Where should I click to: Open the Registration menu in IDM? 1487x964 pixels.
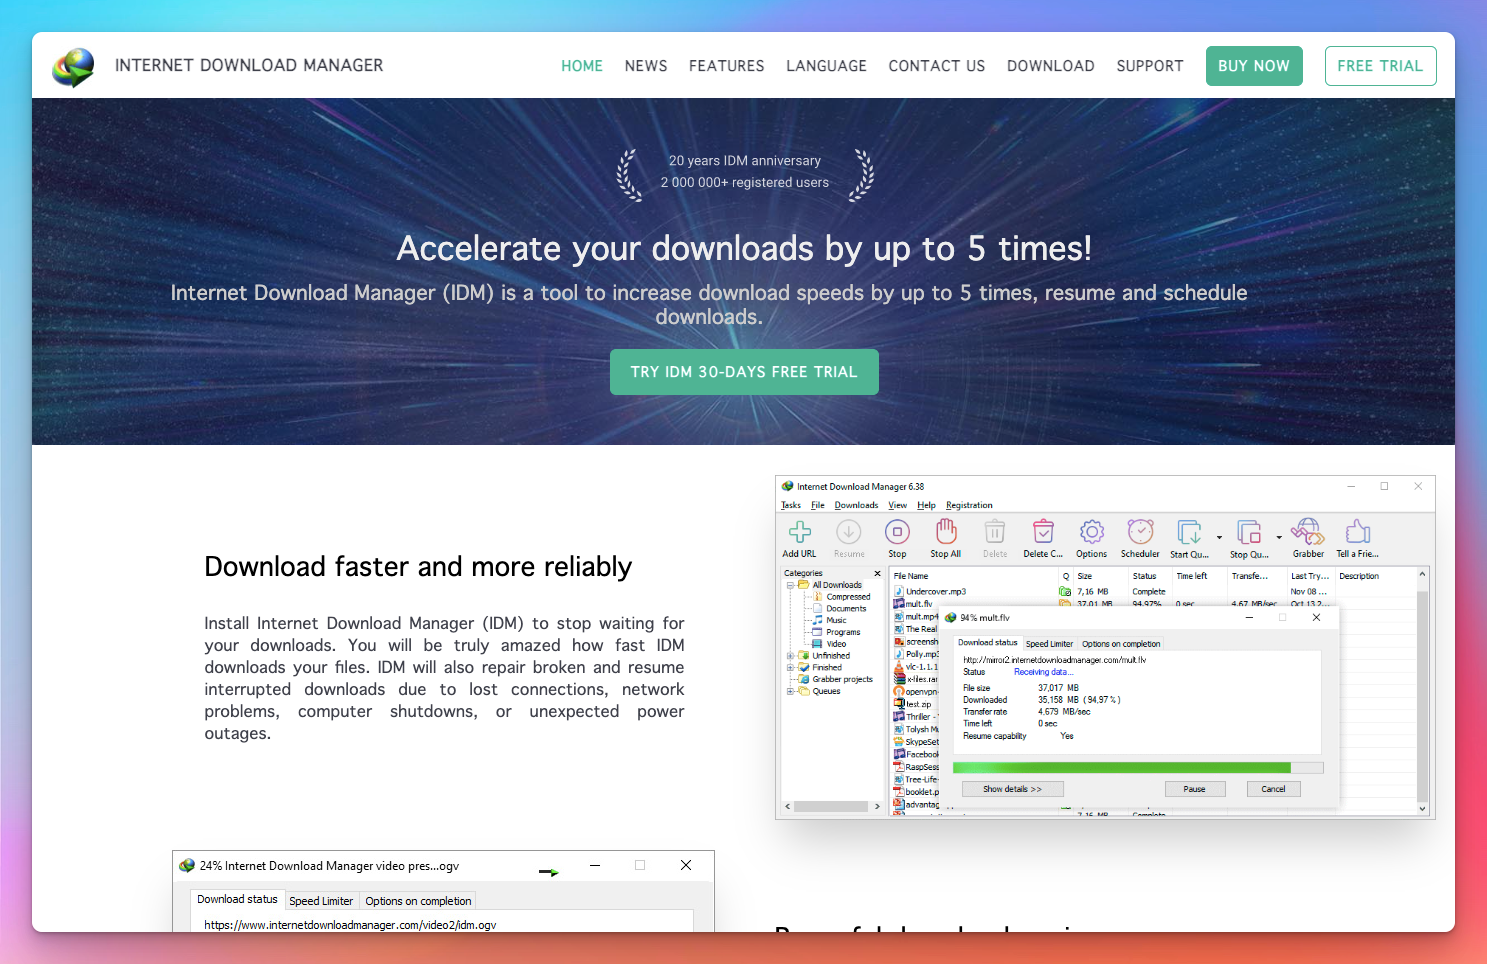click(969, 505)
